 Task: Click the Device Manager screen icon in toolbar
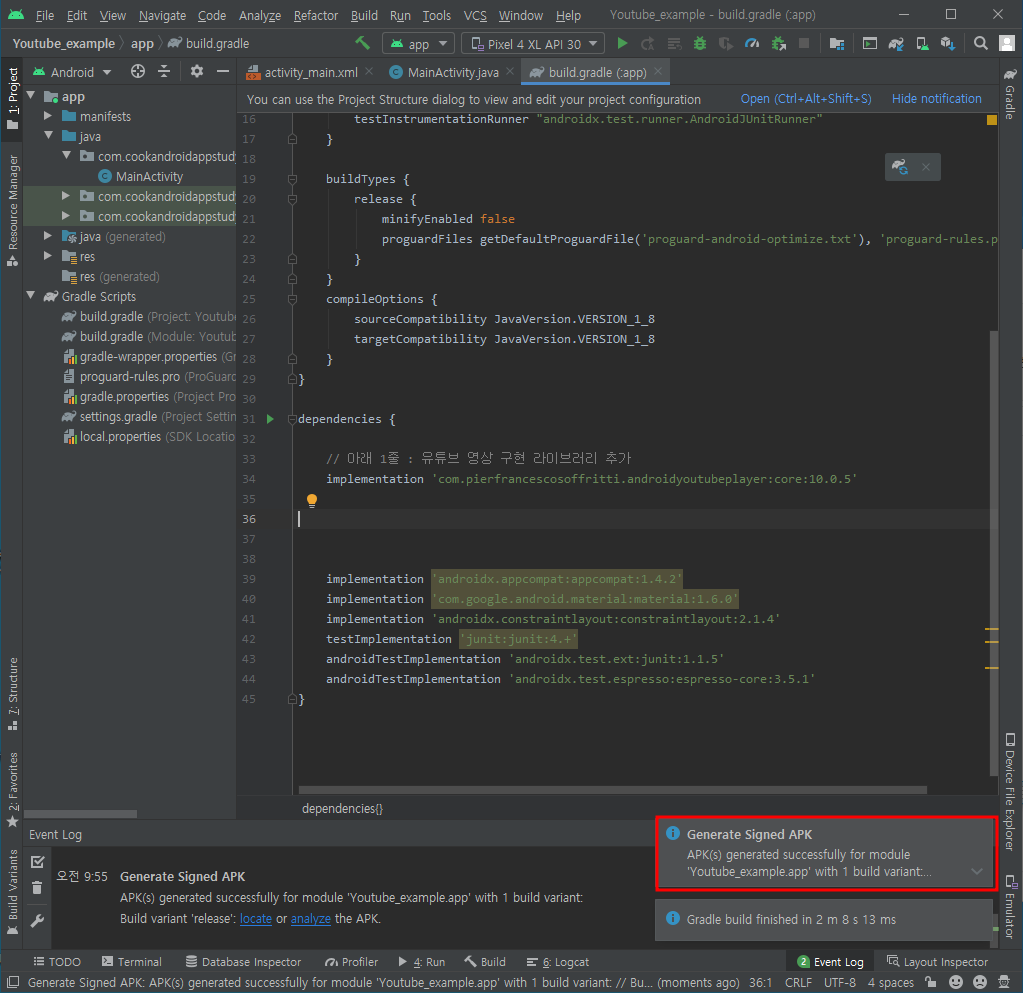coord(870,43)
